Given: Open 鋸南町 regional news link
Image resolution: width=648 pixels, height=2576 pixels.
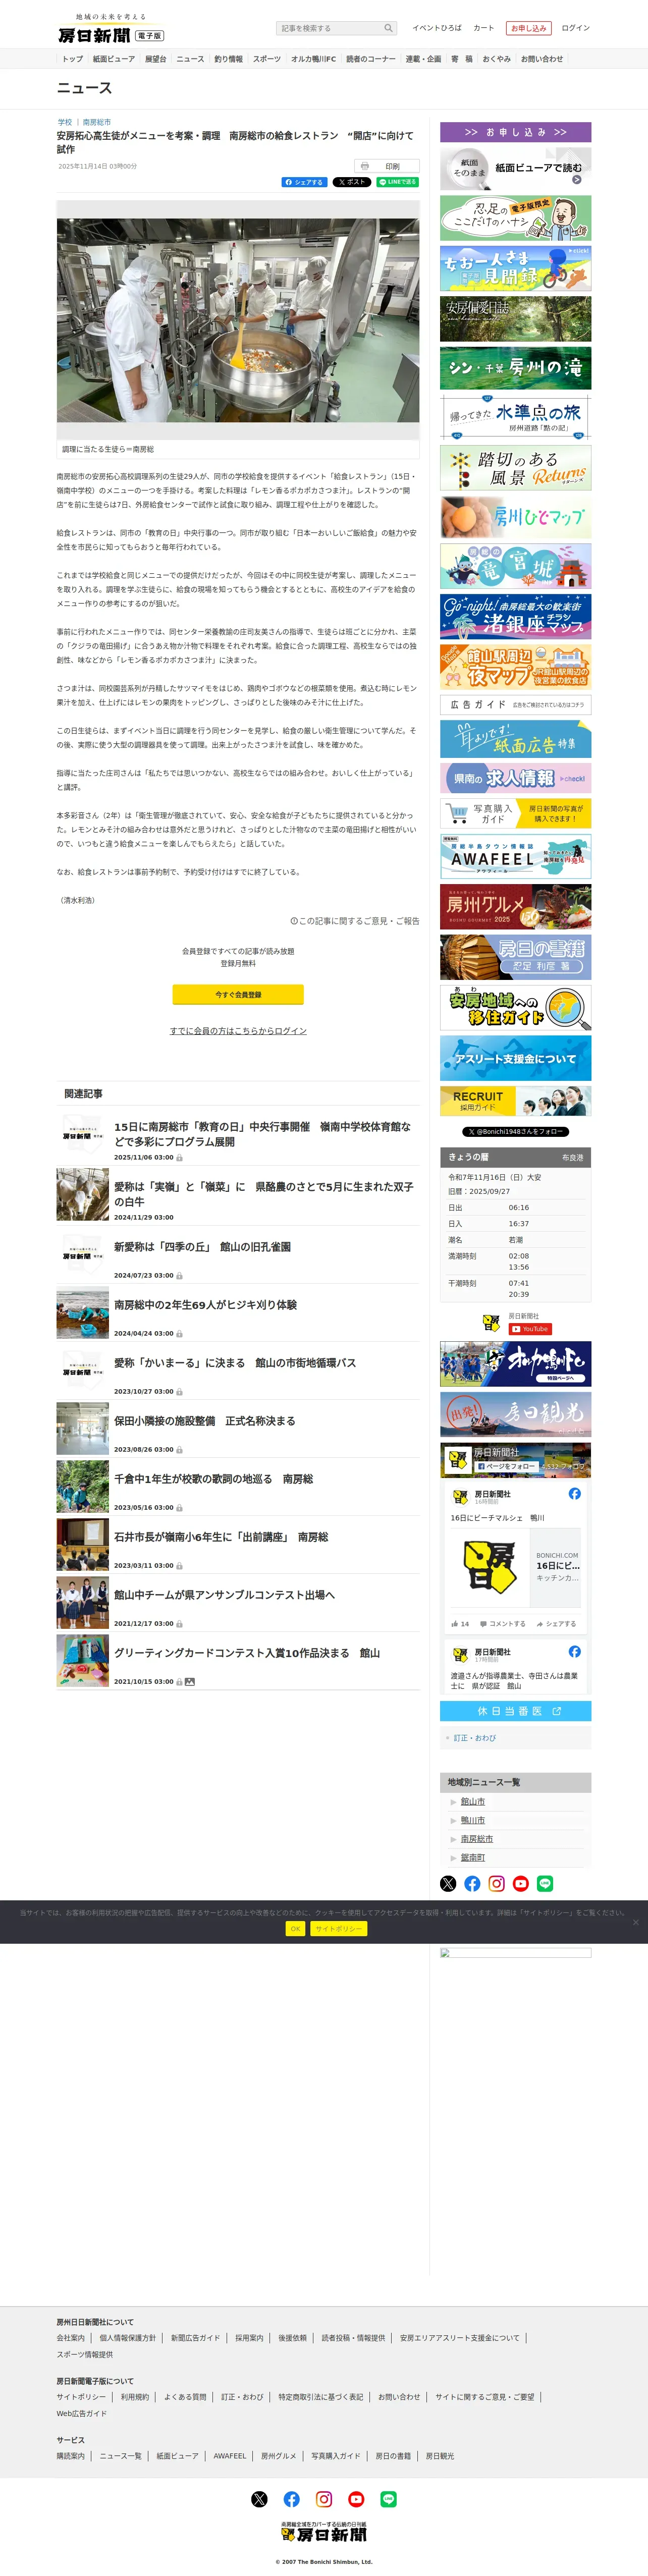Looking at the screenshot, I should tap(473, 1857).
